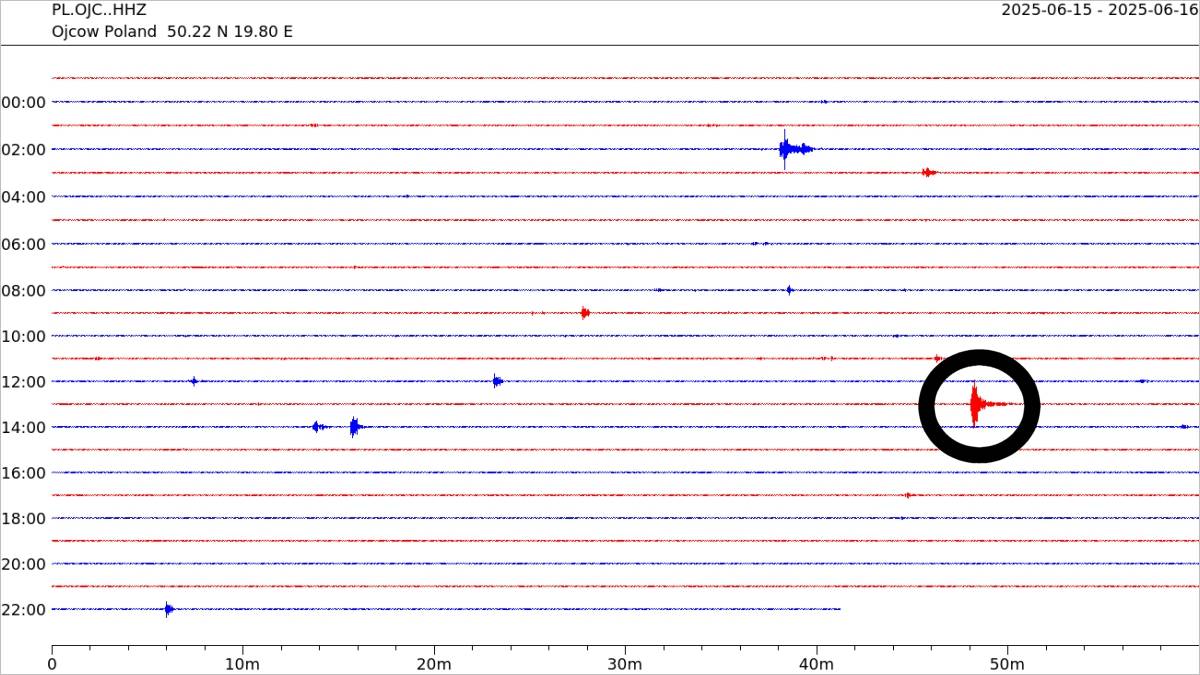Pick the large blue event on 02:00 trace
This screenshot has height=675, width=1200.
pos(795,149)
